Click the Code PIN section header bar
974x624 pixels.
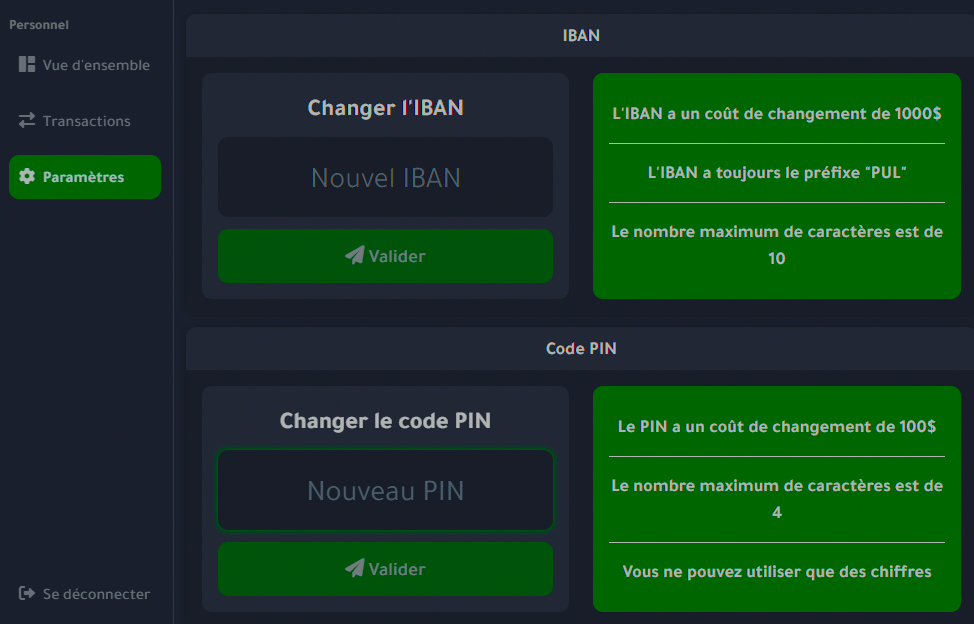tap(580, 349)
